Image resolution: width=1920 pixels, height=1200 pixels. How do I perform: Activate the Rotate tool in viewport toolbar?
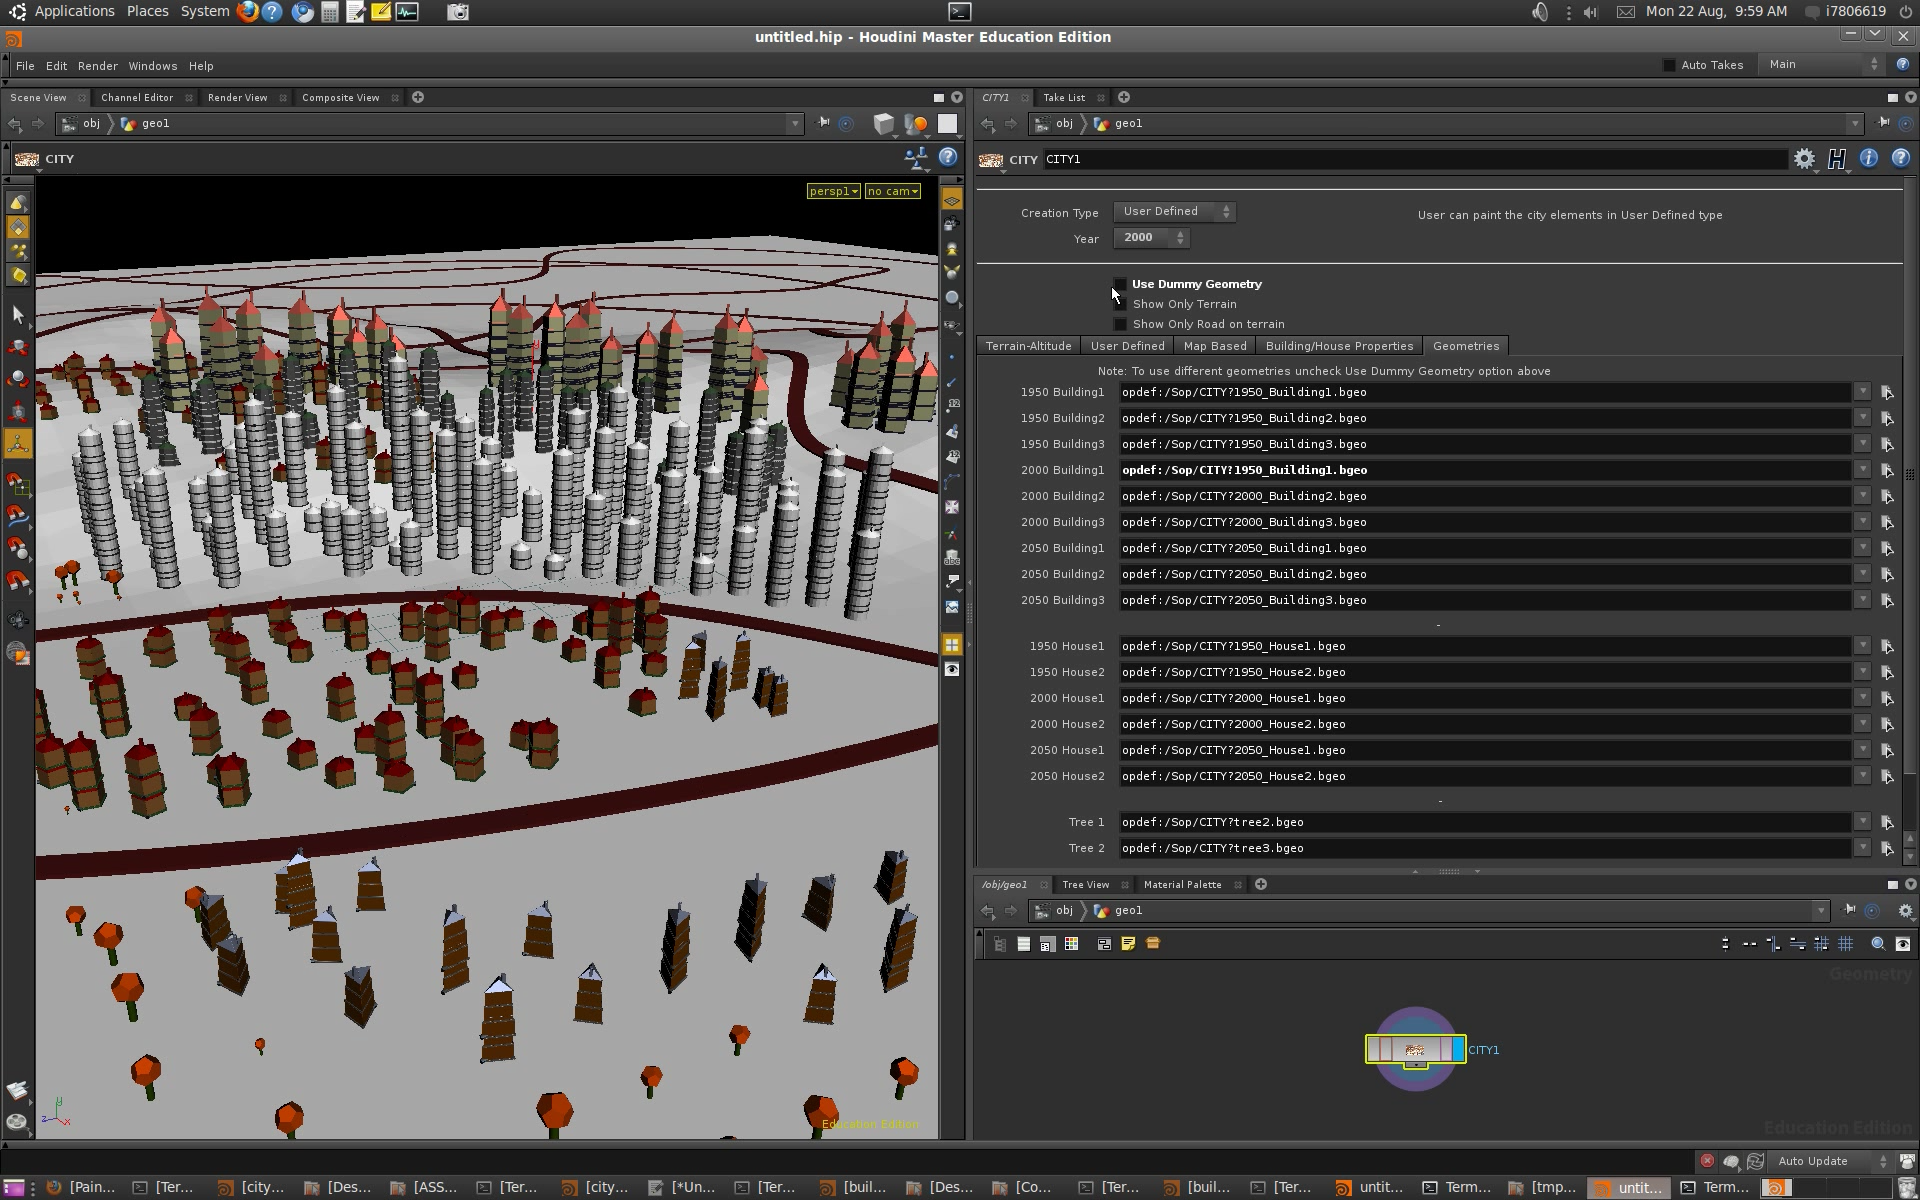point(18,379)
